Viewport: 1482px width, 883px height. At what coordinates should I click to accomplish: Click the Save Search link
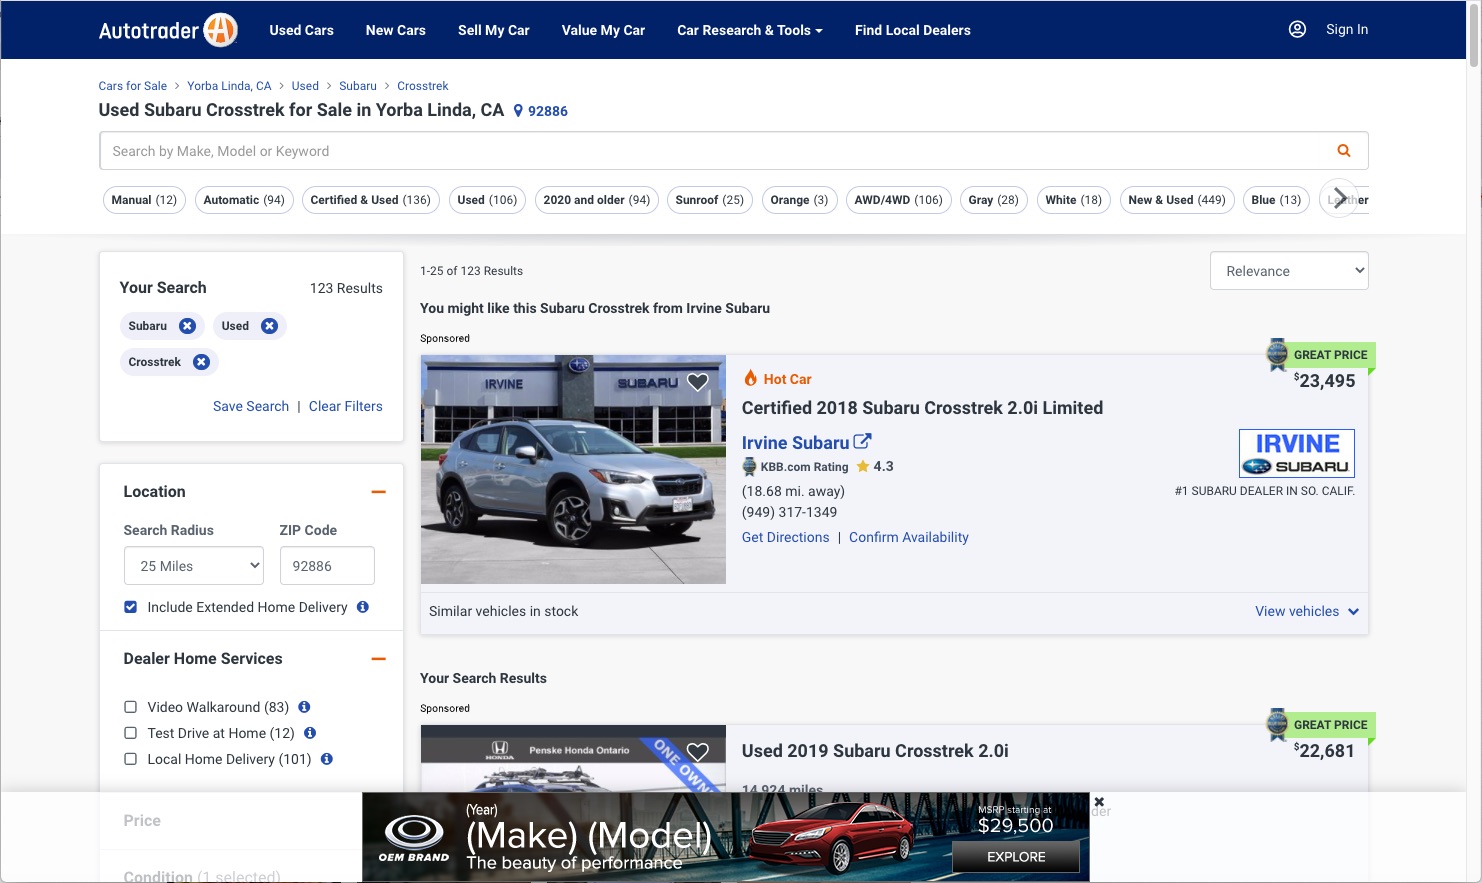tap(251, 406)
